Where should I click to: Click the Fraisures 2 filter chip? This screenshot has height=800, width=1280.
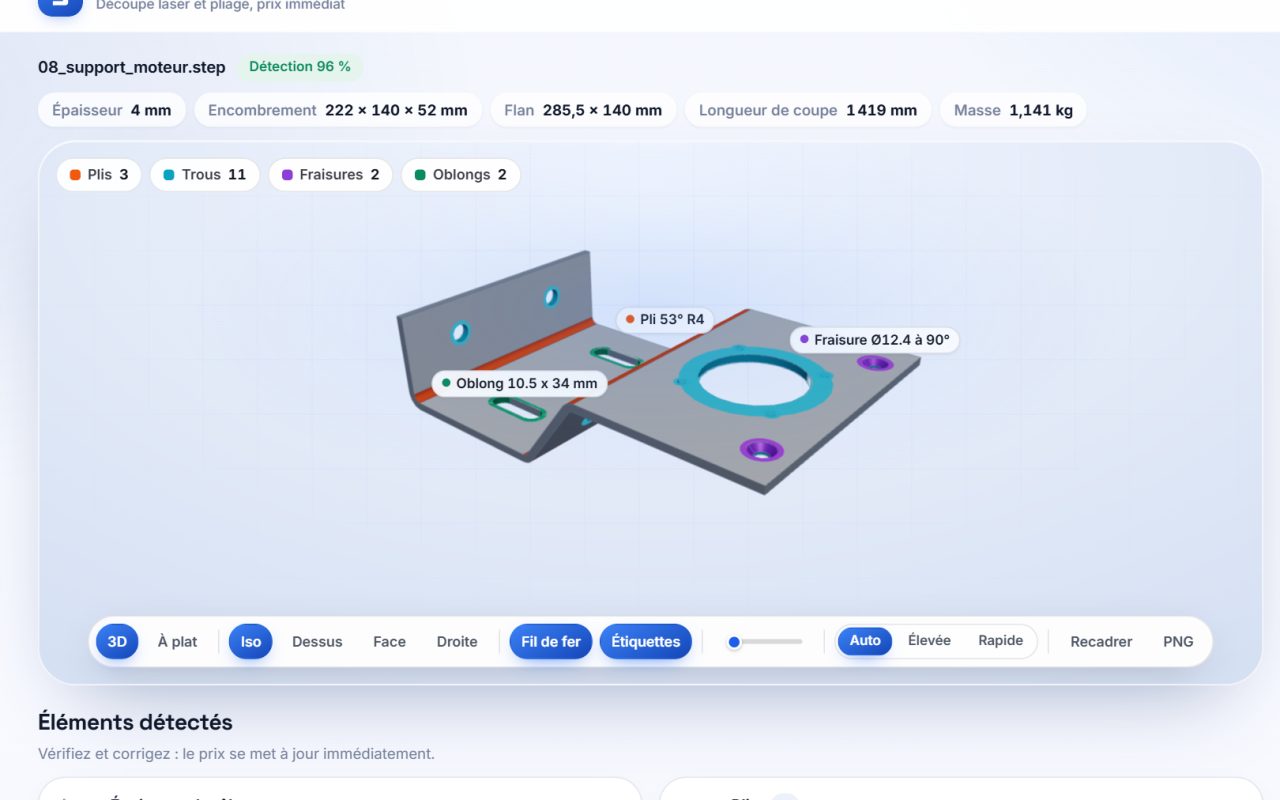click(331, 175)
